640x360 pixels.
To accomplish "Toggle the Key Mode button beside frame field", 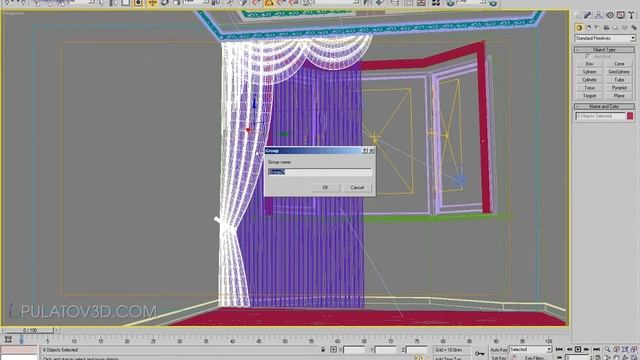I will (x=559, y=358).
